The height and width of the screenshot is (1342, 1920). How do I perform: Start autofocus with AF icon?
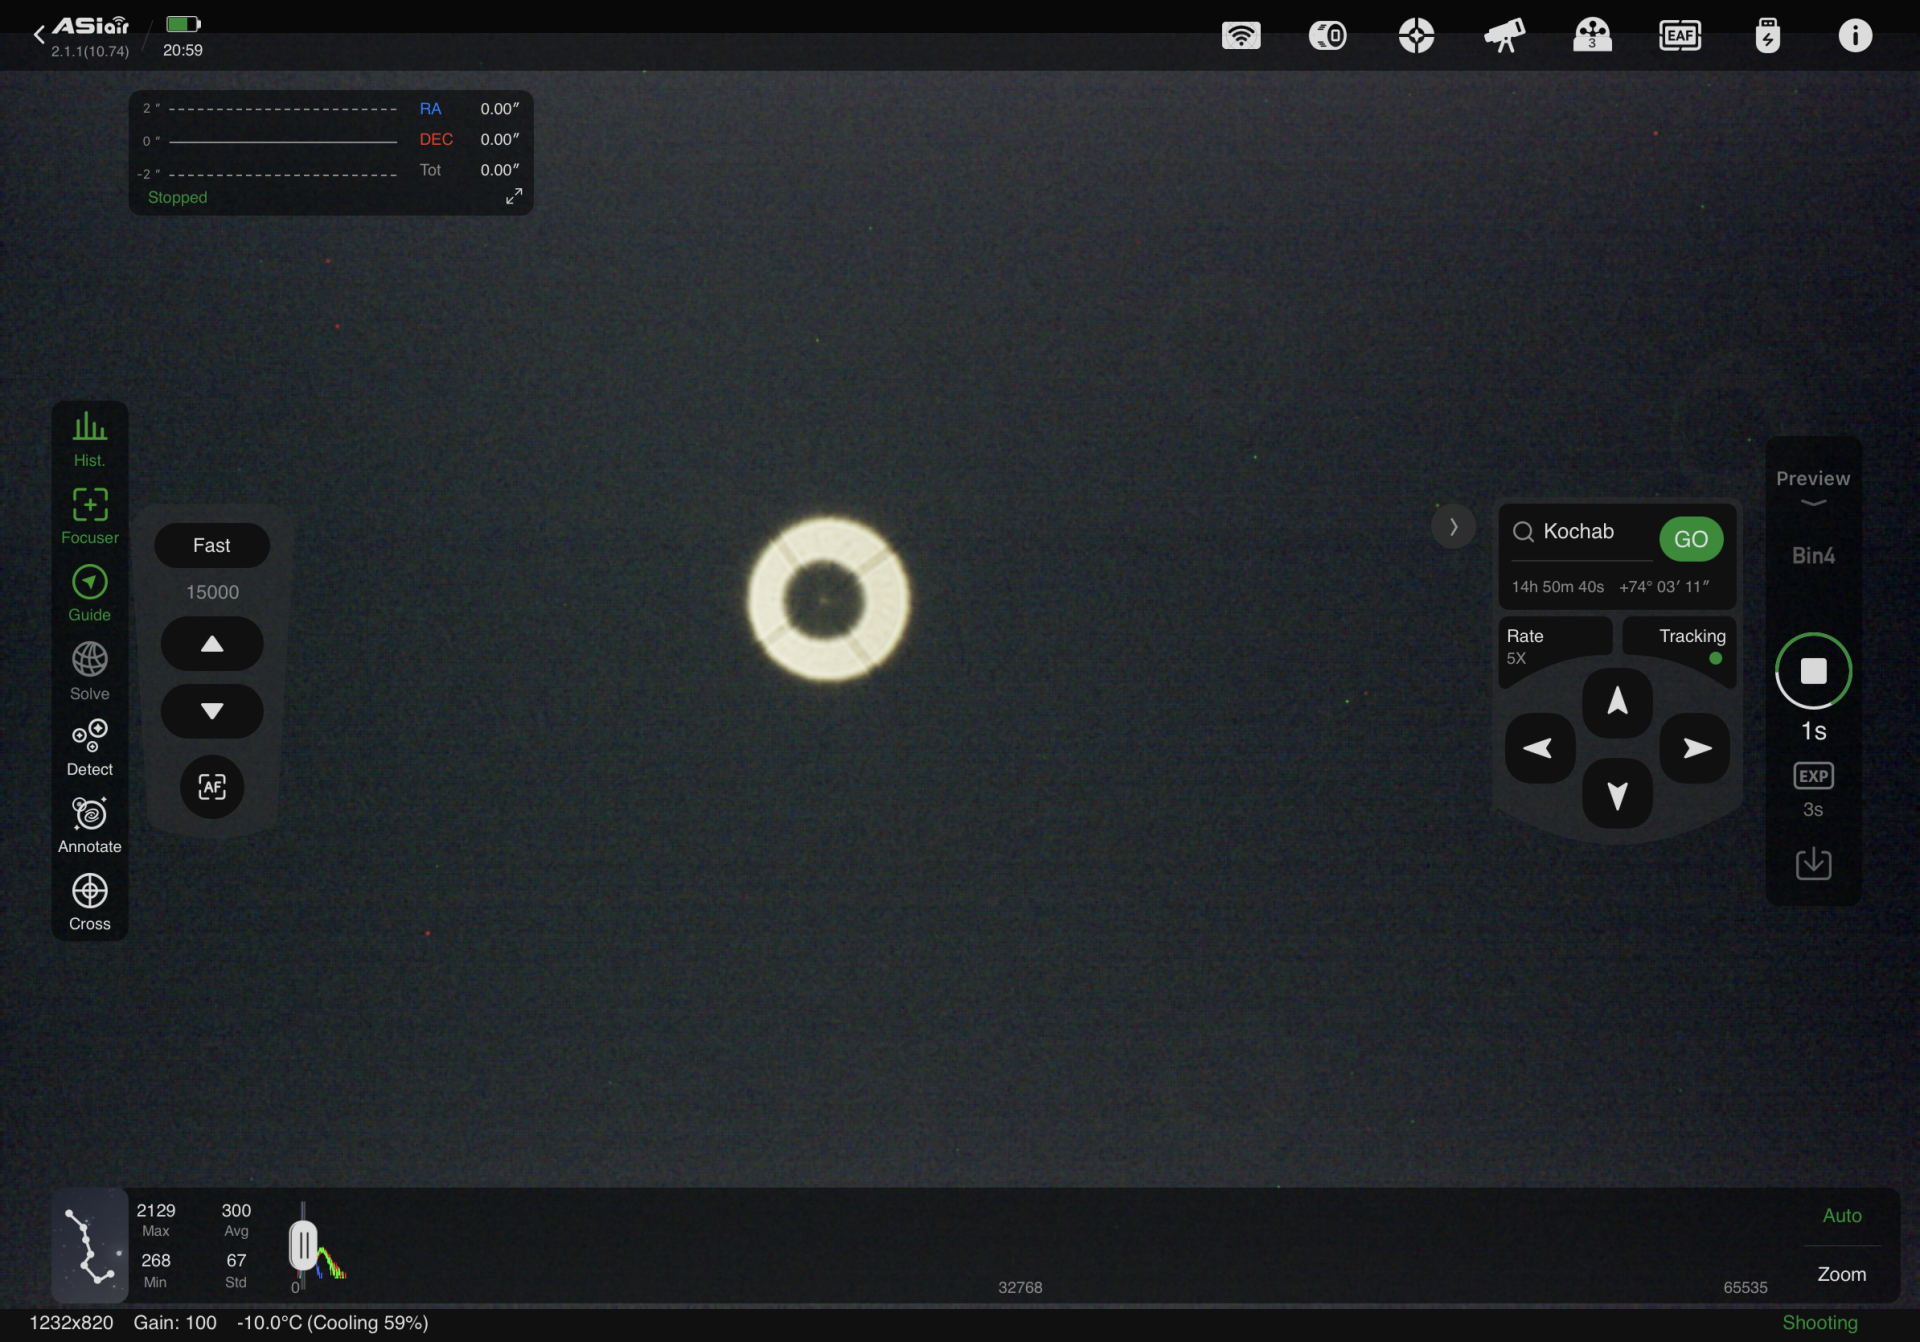(x=212, y=787)
